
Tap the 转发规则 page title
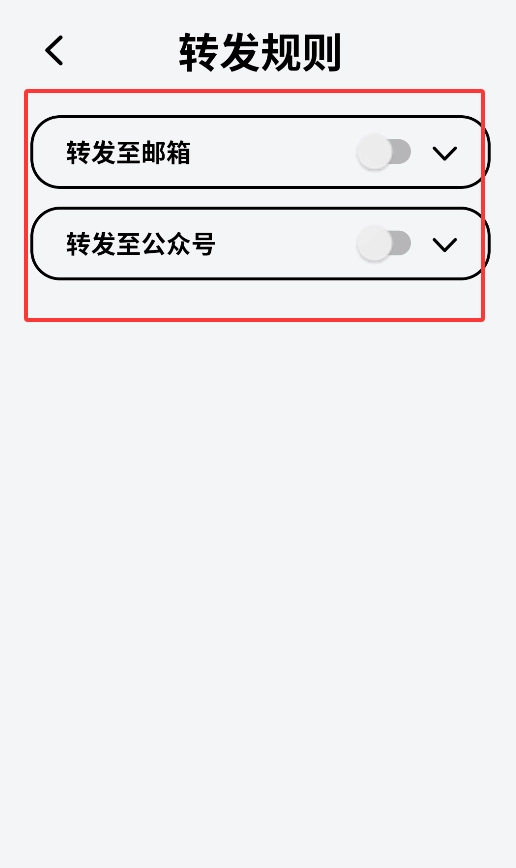coord(260,53)
